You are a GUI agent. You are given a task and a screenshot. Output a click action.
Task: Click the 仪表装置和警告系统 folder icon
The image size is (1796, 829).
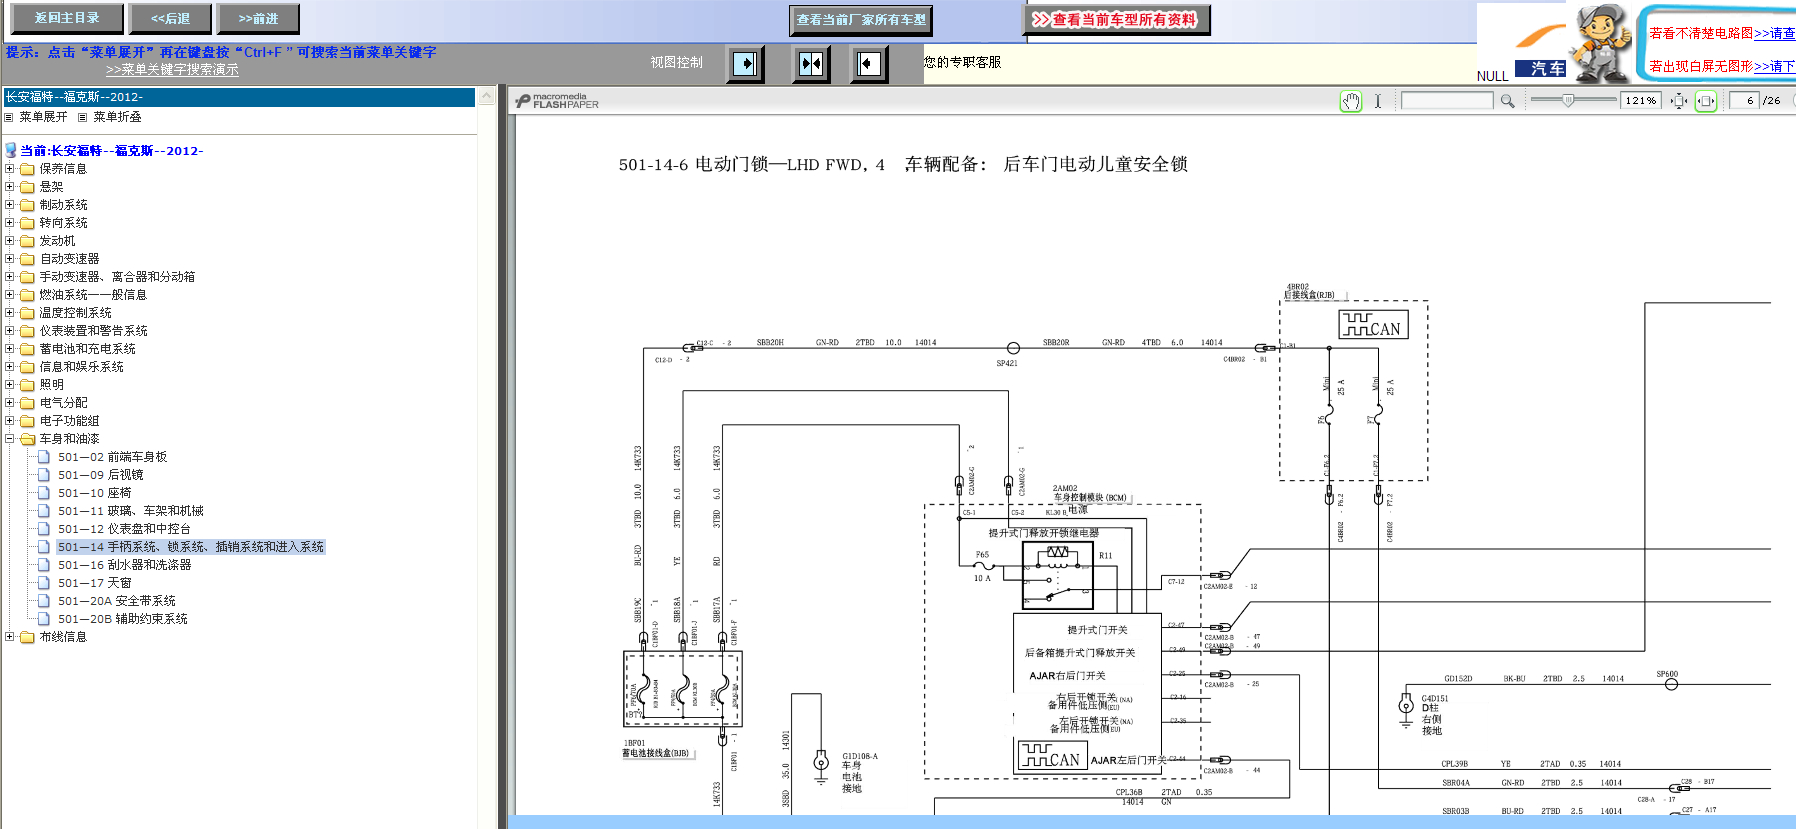28,331
